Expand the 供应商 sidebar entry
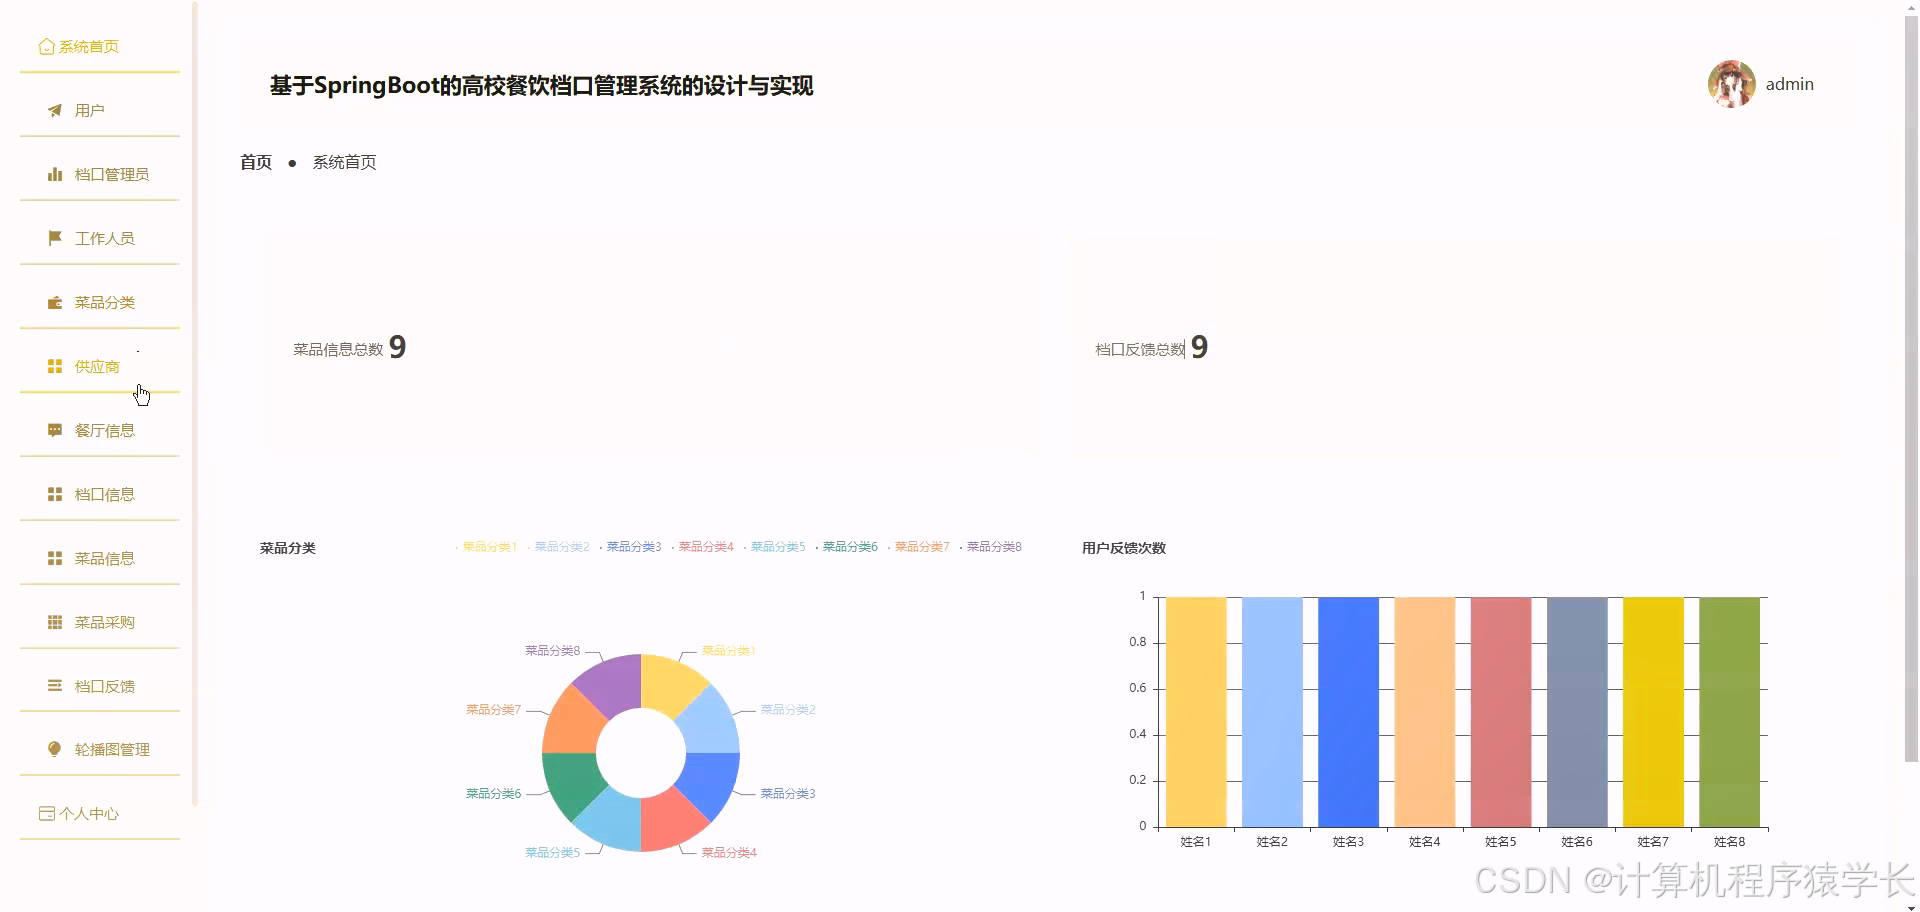The image size is (1920, 912). pos(95,366)
